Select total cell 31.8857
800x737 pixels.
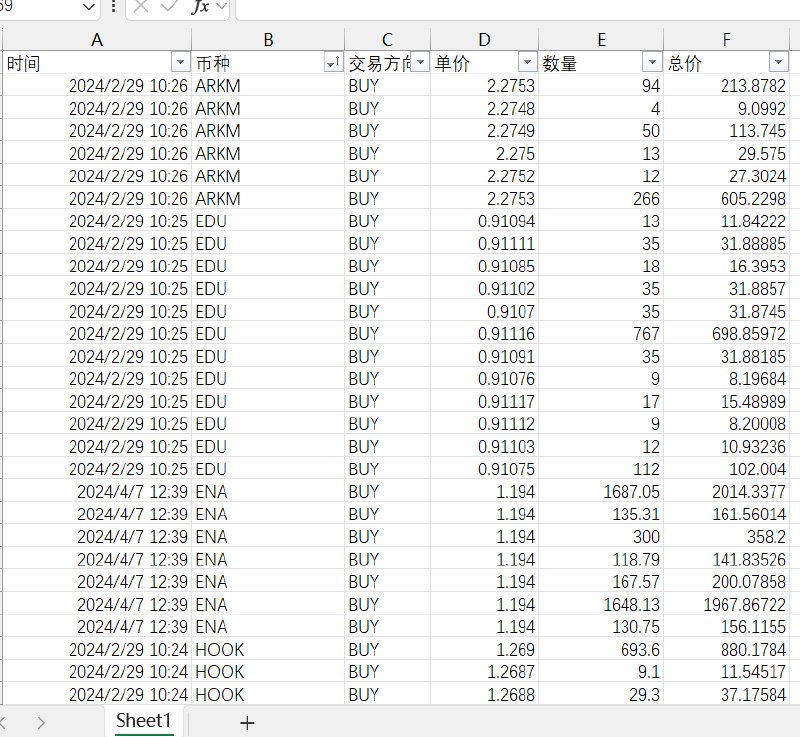click(x=727, y=288)
